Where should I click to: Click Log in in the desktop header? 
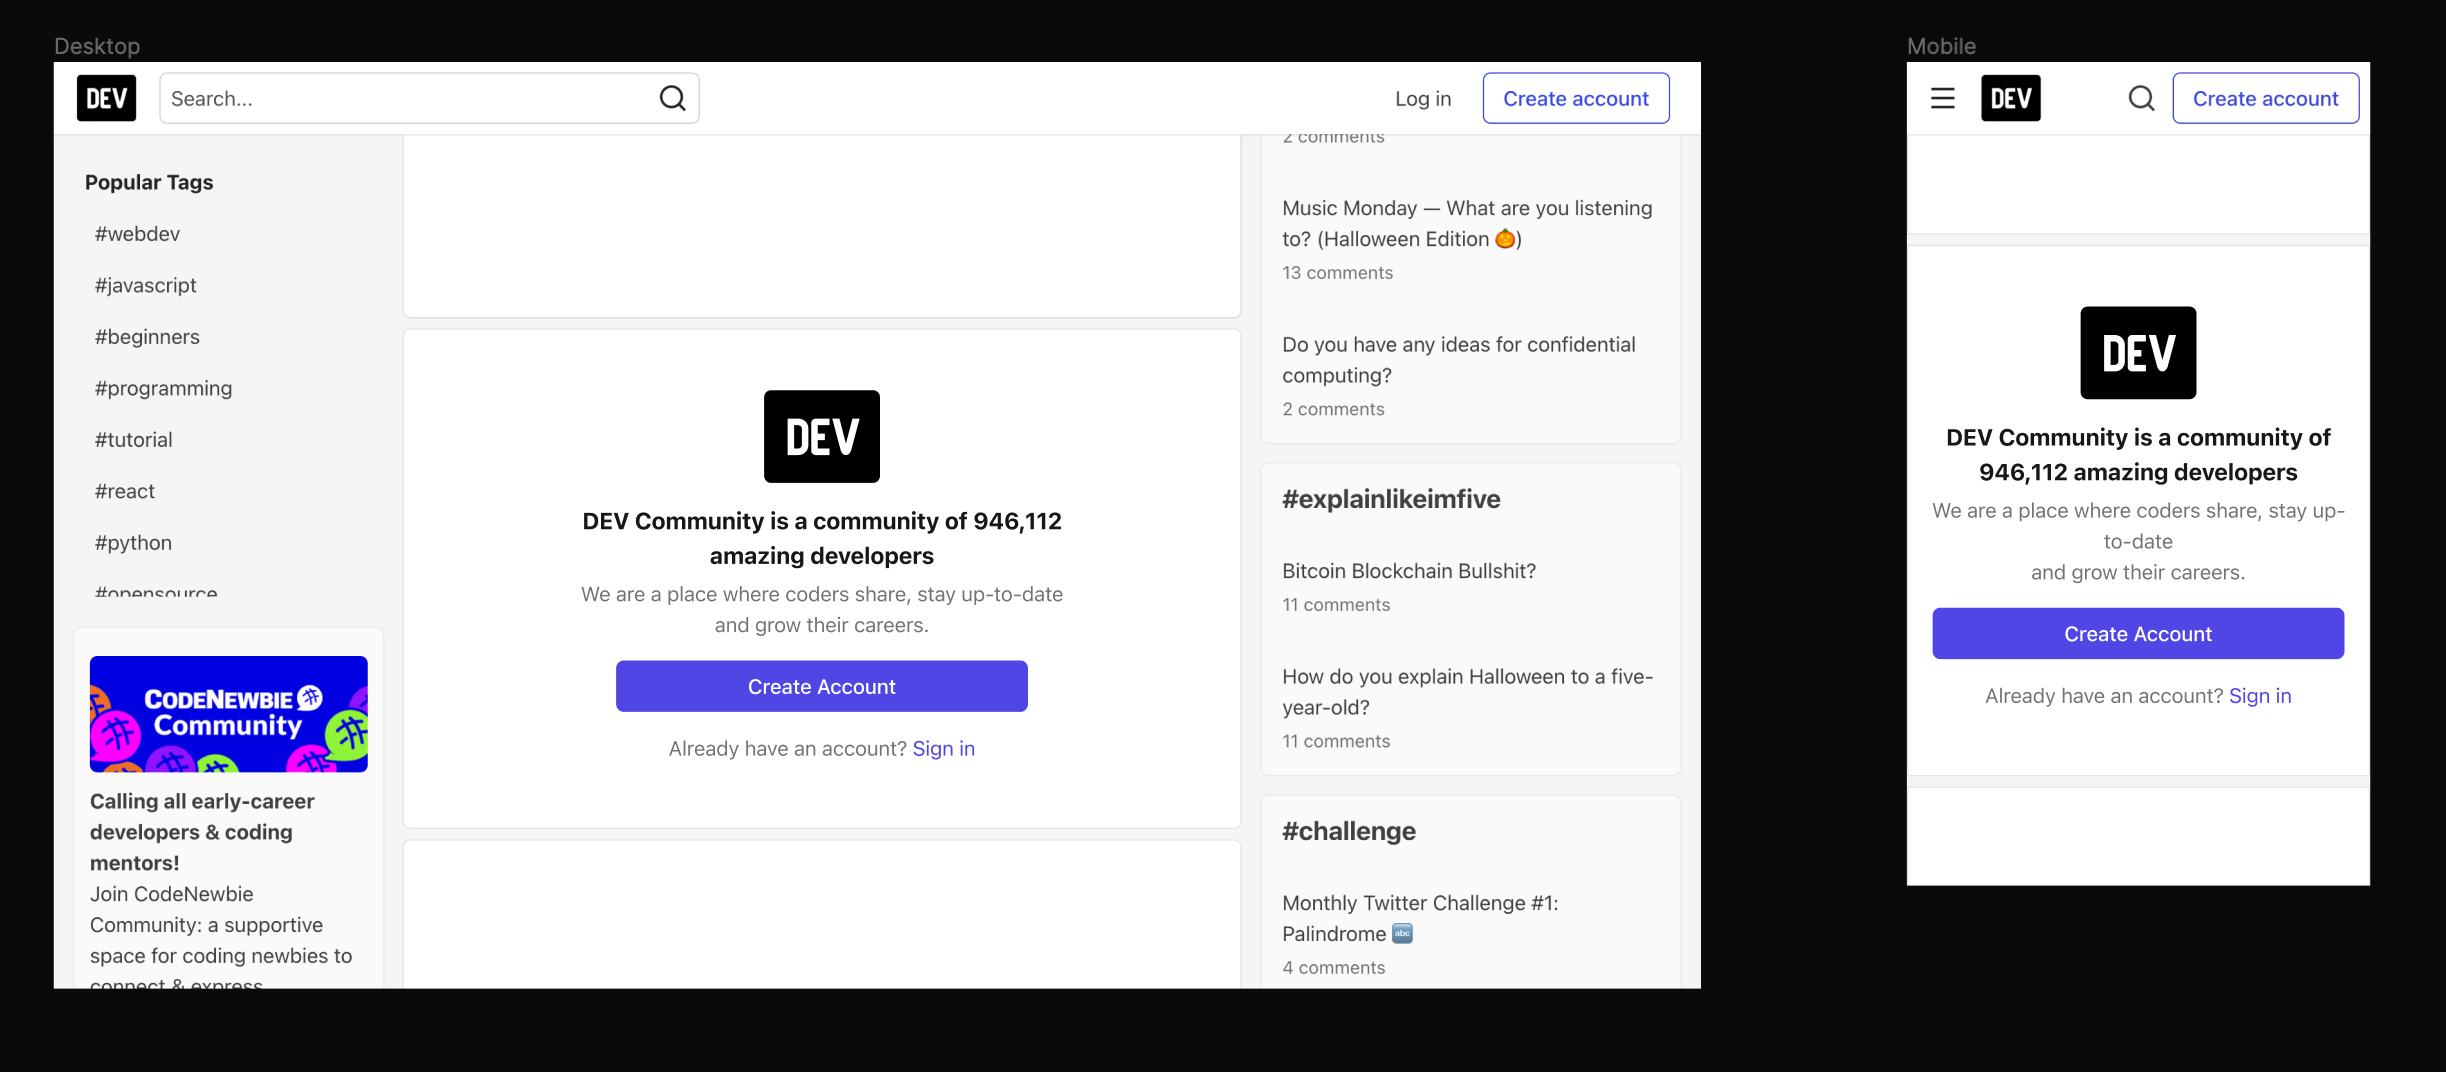[1422, 98]
